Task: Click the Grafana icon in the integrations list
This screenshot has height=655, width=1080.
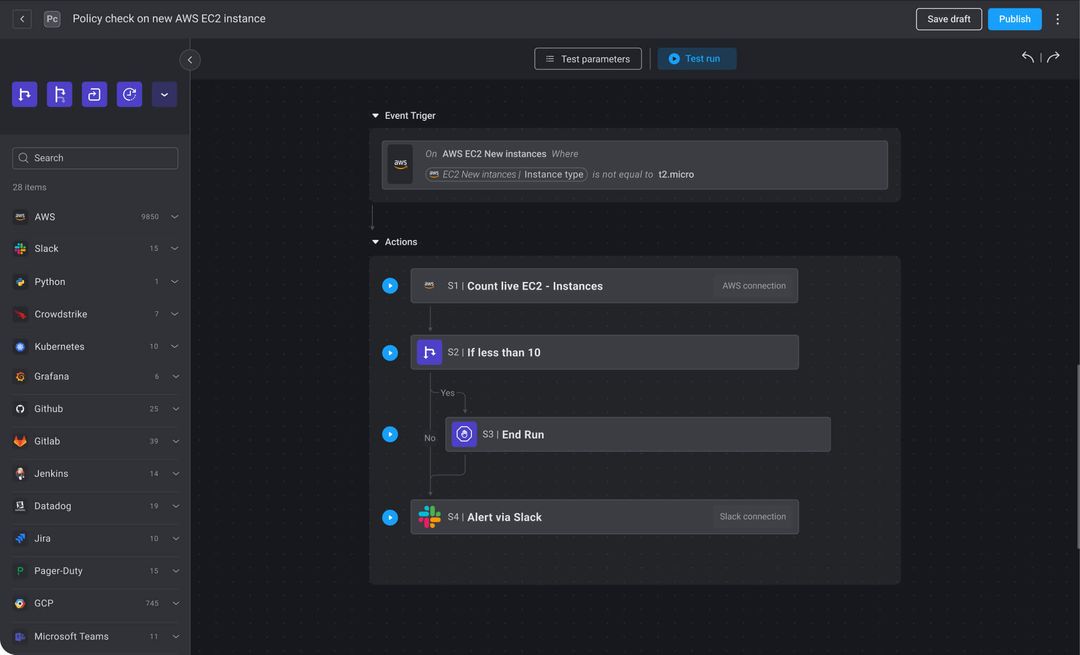Action: [20, 376]
